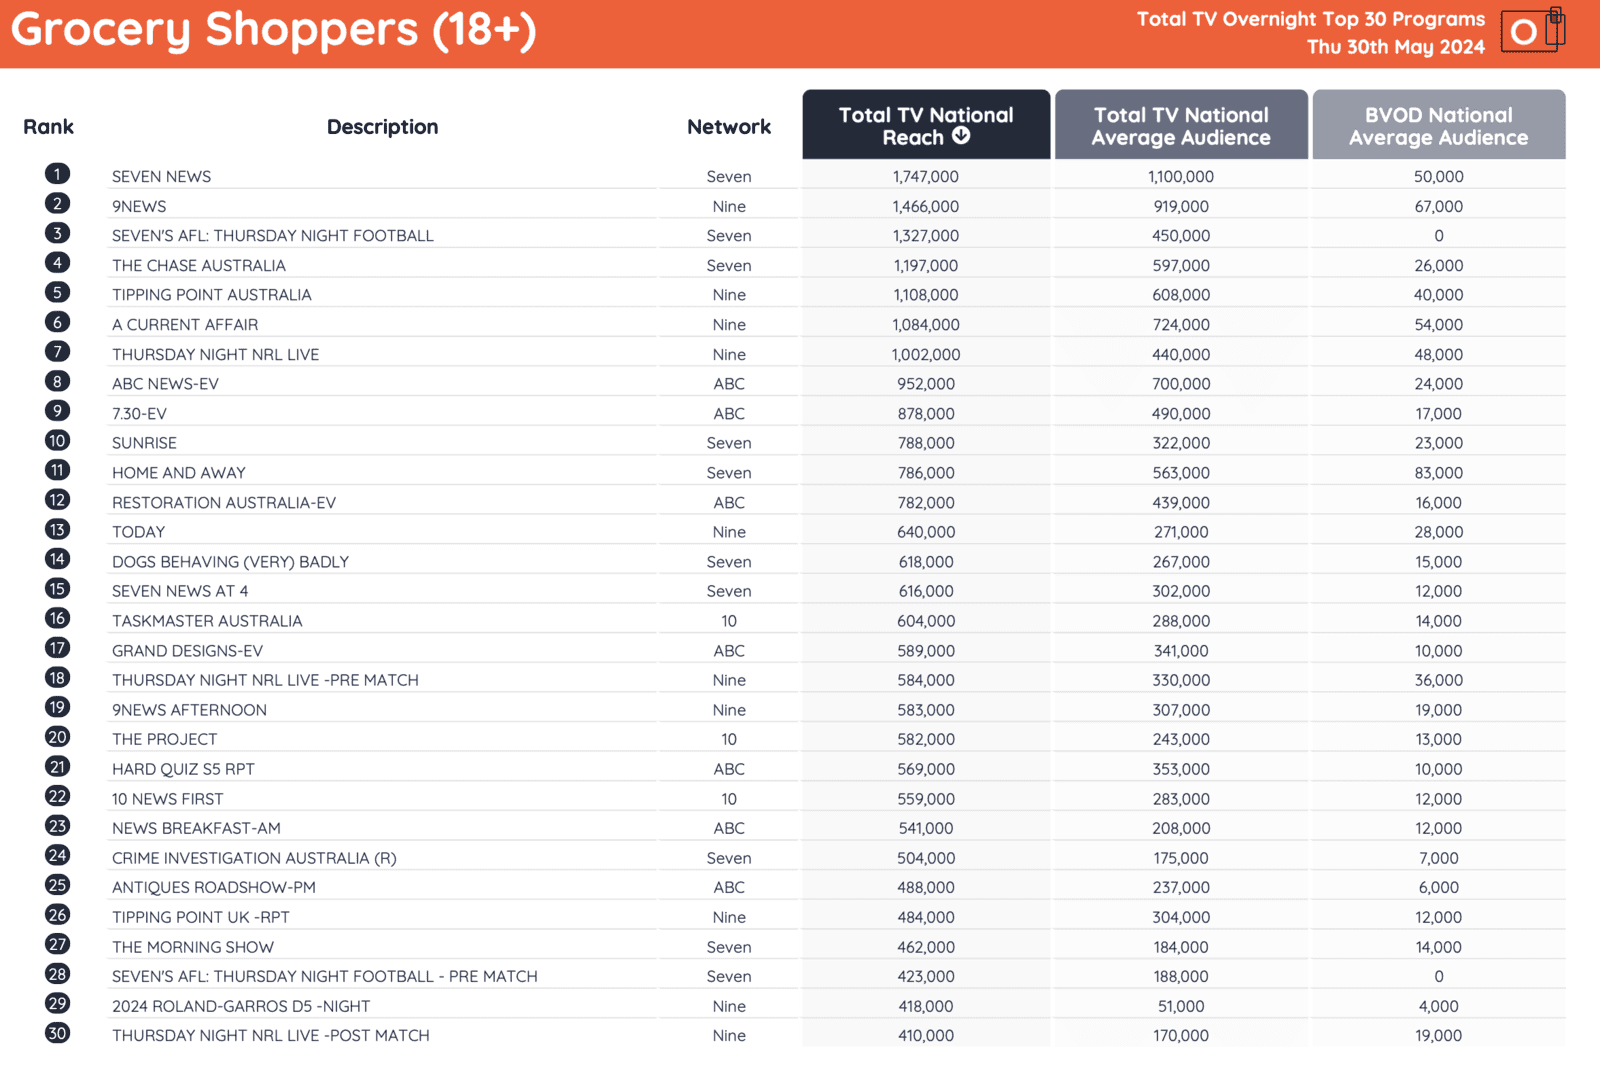Image resolution: width=1600 pixels, height=1071 pixels.
Task: Click reach value 1,747,000 for Seven News
Action: tap(926, 177)
